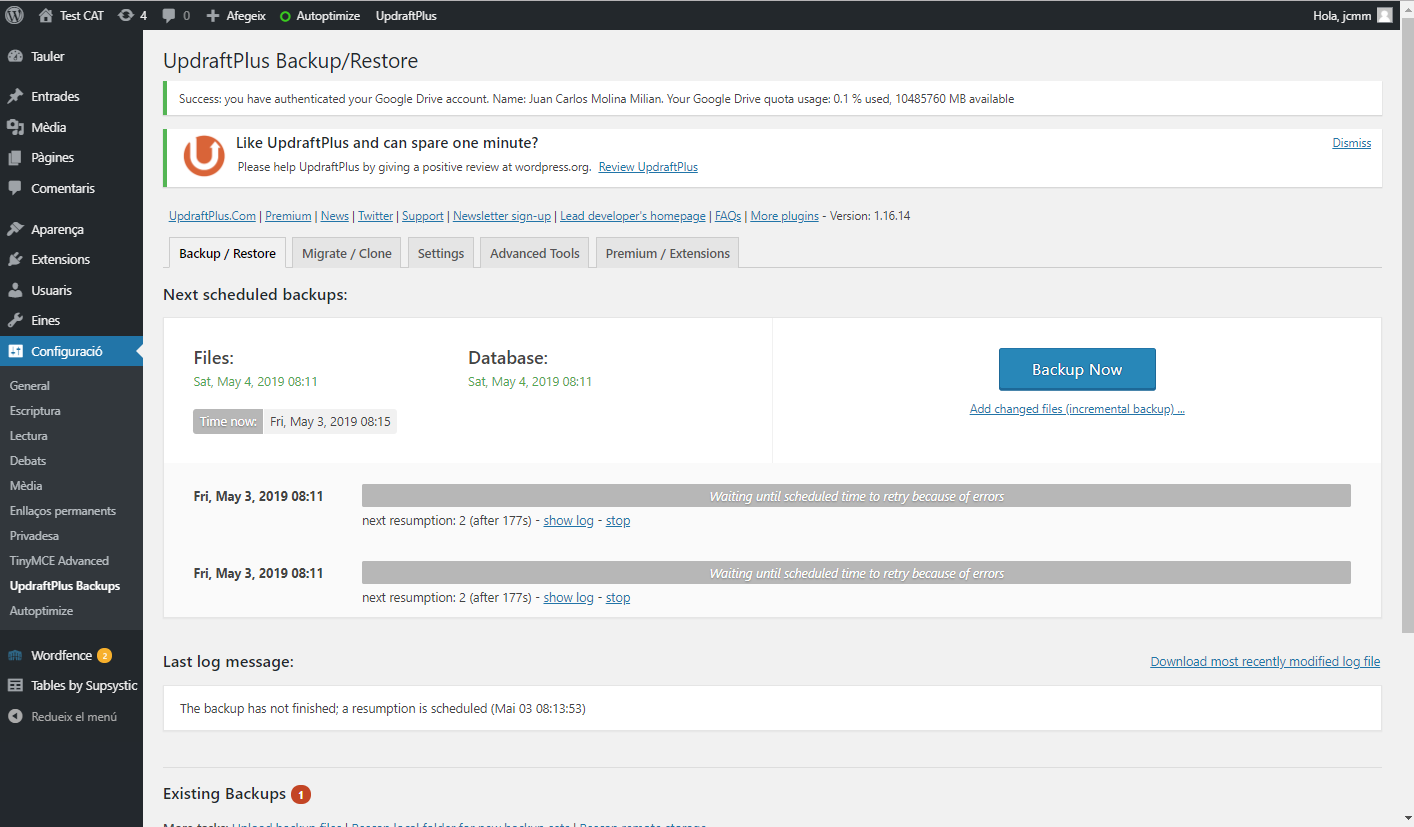This screenshot has height=827, width=1414.
Task: Open the WordPress logo menu
Action: [x=15, y=15]
